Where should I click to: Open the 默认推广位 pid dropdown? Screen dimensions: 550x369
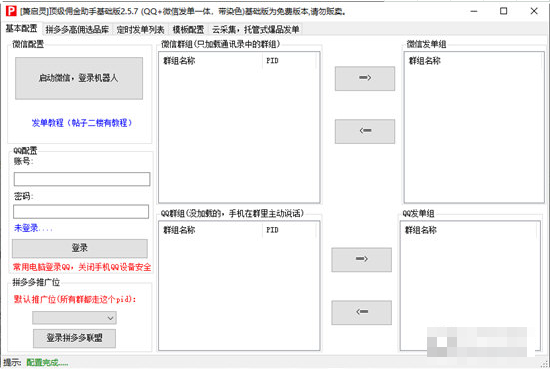click(74, 318)
